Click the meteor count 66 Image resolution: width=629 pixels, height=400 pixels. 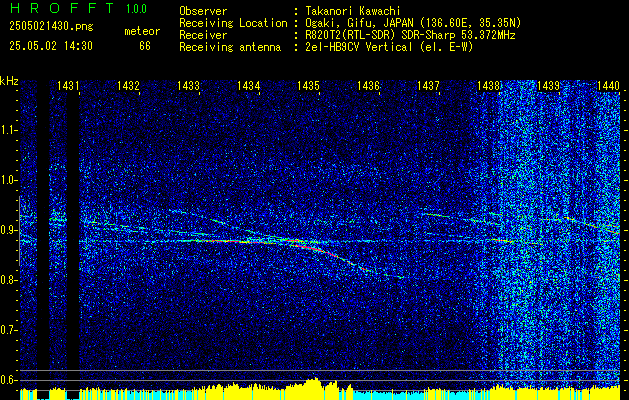coord(145,46)
